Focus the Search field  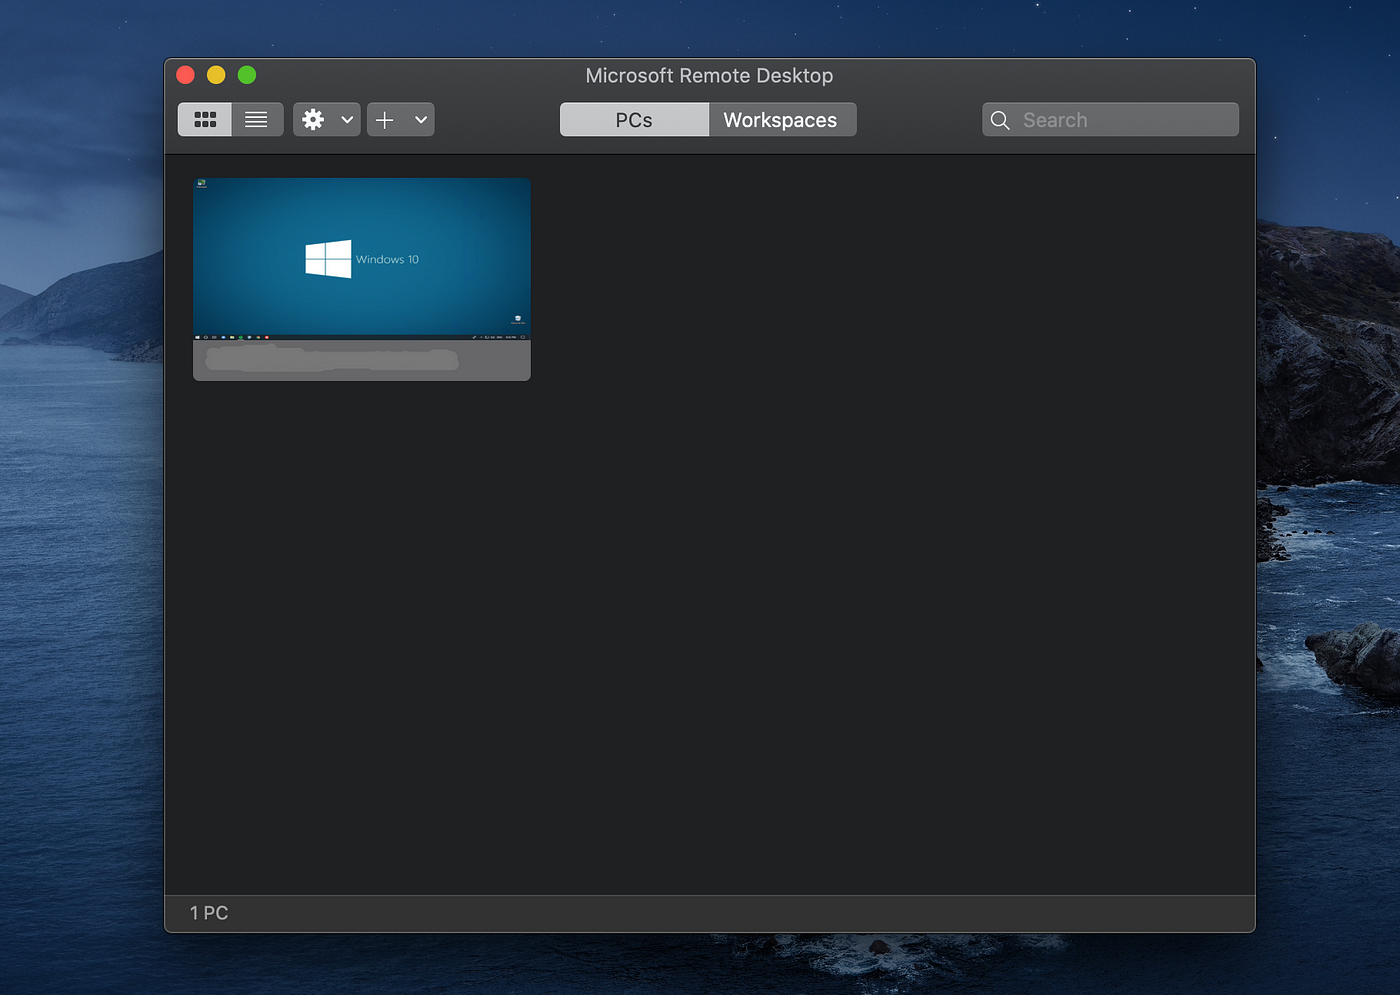pos(1110,120)
